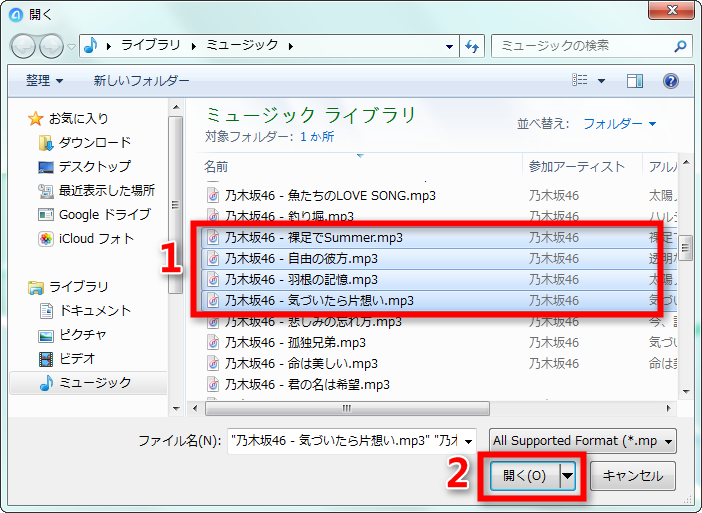Click the ライブラリ folder icon in sidebar
The image size is (702, 513).
36,287
